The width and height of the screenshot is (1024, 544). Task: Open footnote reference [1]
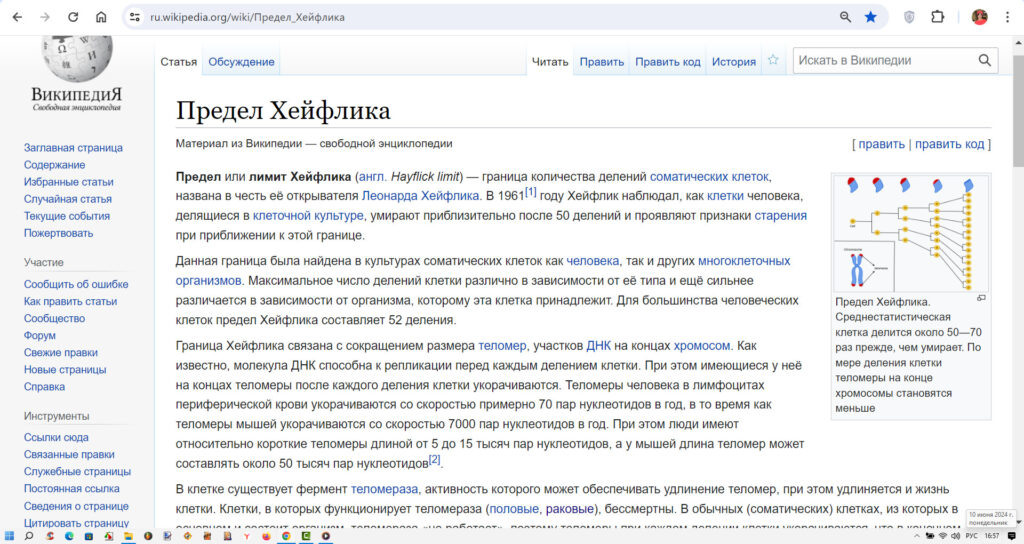531,192
